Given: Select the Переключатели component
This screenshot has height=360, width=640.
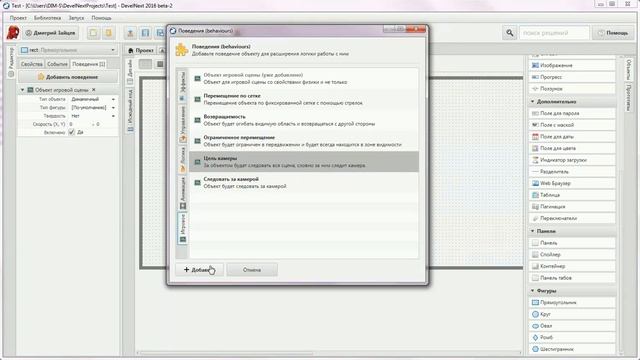Looking at the screenshot, I should pos(572,218).
